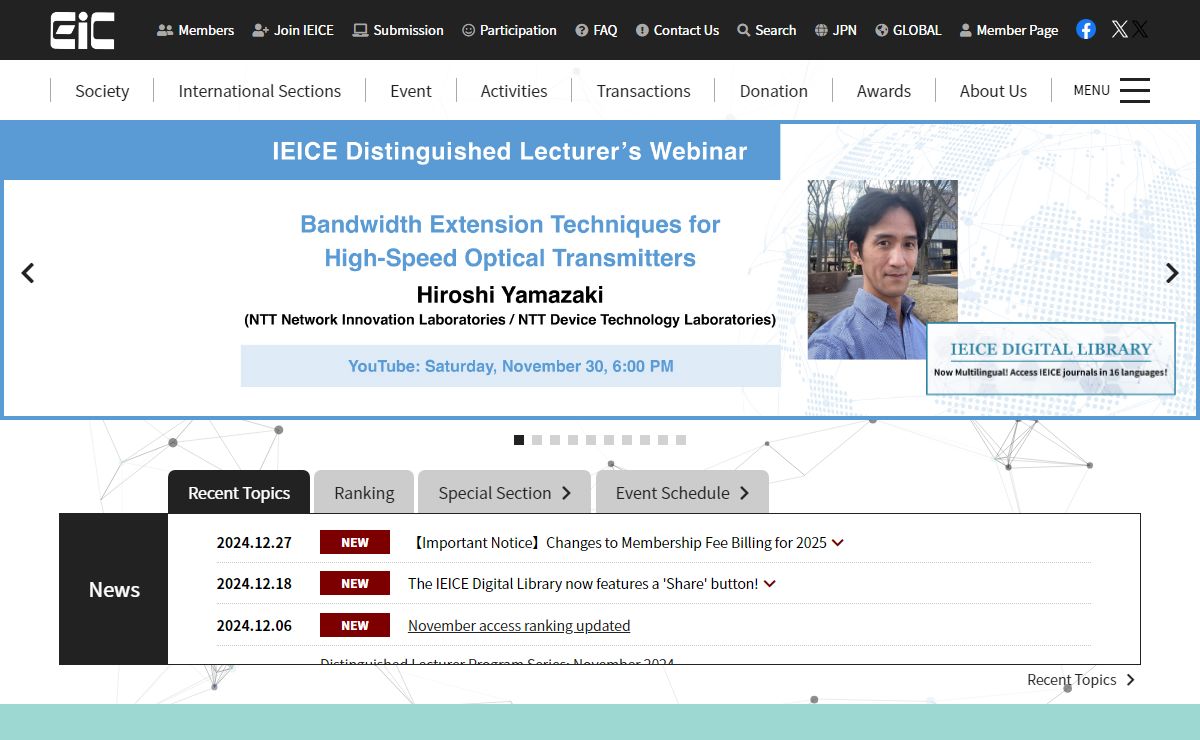1200x740 pixels.
Task: Switch to the Event Schedule tab
Action: (682, 492)
